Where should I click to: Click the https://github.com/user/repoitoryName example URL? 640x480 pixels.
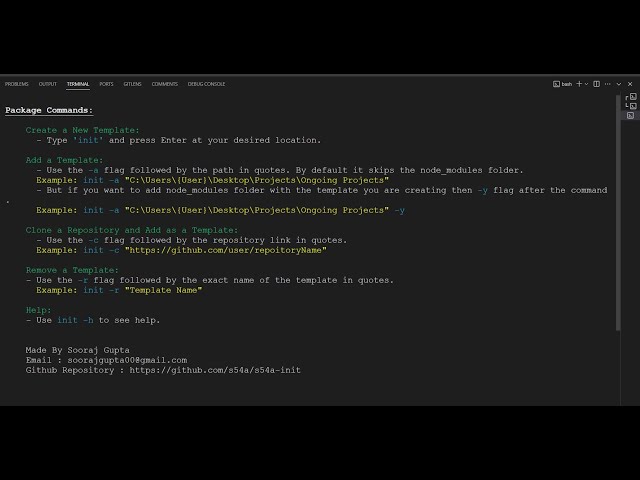click(226, 250)
